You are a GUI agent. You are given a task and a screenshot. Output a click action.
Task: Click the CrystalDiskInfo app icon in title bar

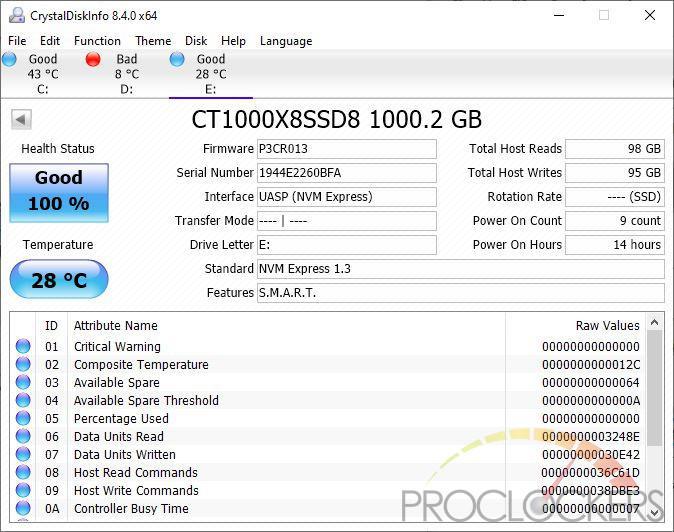17,15
